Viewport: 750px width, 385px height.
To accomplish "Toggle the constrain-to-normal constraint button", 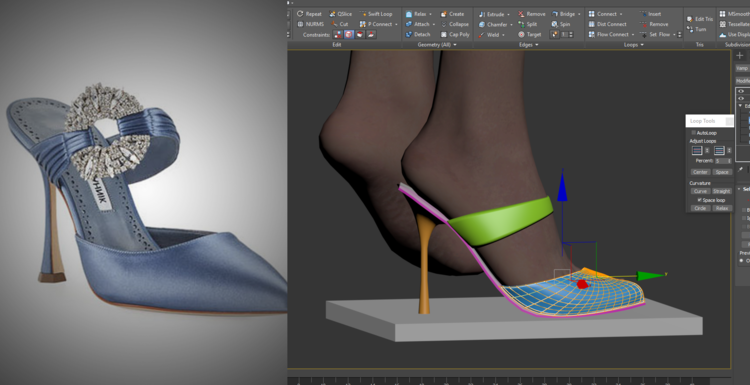I will point(371,34).
